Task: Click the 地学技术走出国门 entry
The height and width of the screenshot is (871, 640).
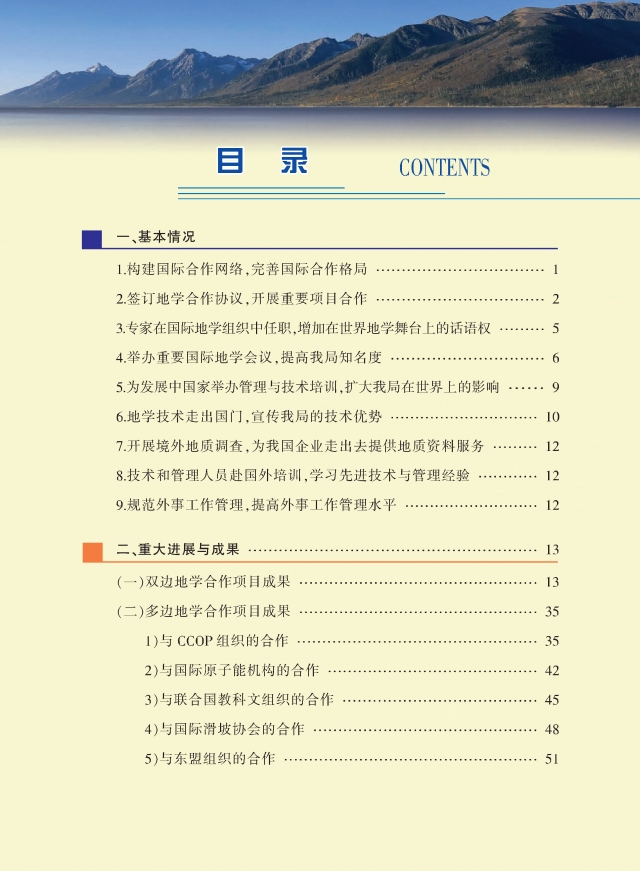Action: [x=248, y=417]
